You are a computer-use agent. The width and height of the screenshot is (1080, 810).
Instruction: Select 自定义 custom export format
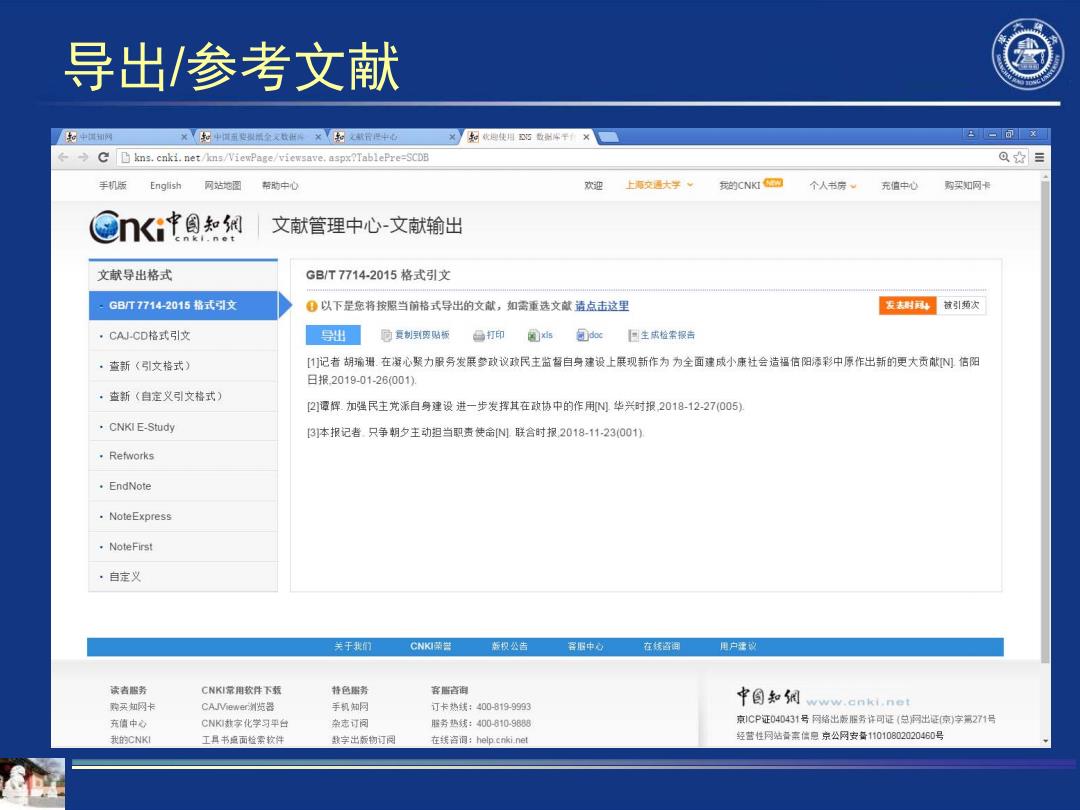pos(183,577)
